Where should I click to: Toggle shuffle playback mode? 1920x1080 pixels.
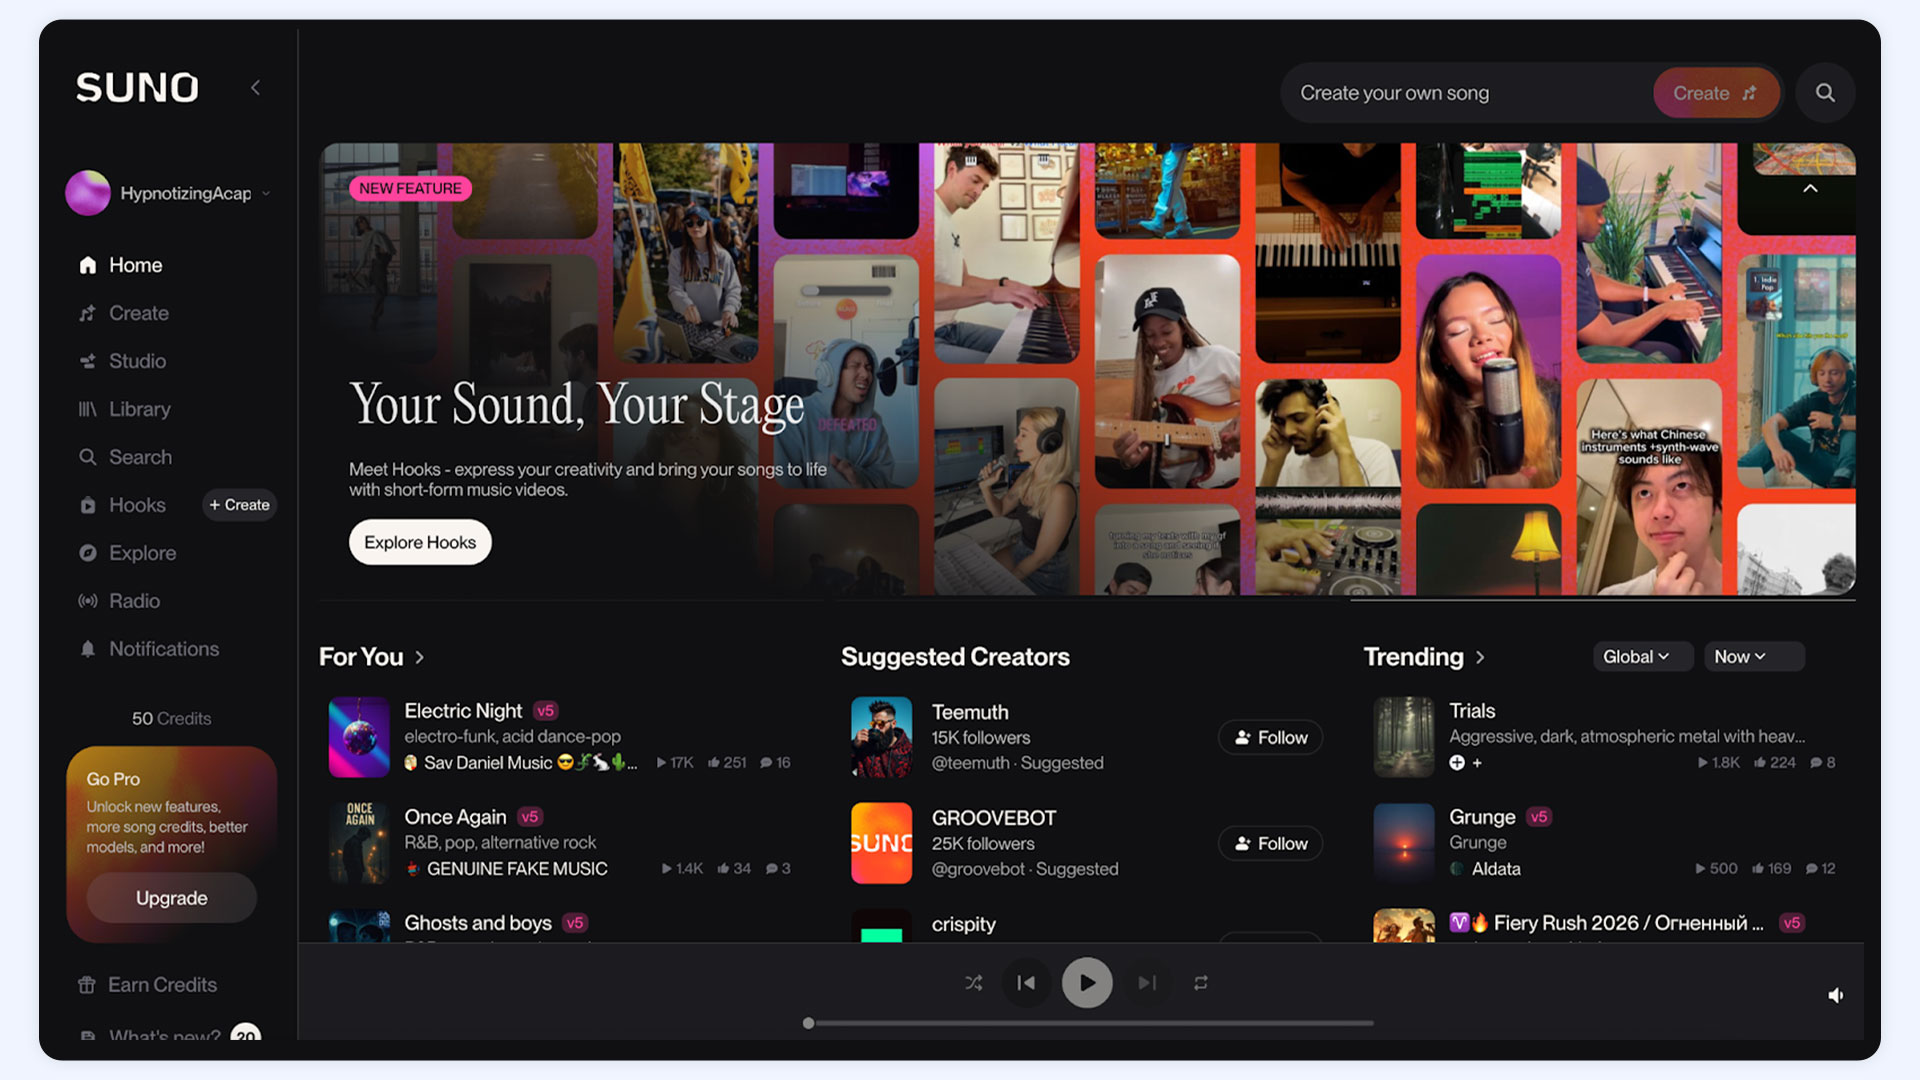973,983
